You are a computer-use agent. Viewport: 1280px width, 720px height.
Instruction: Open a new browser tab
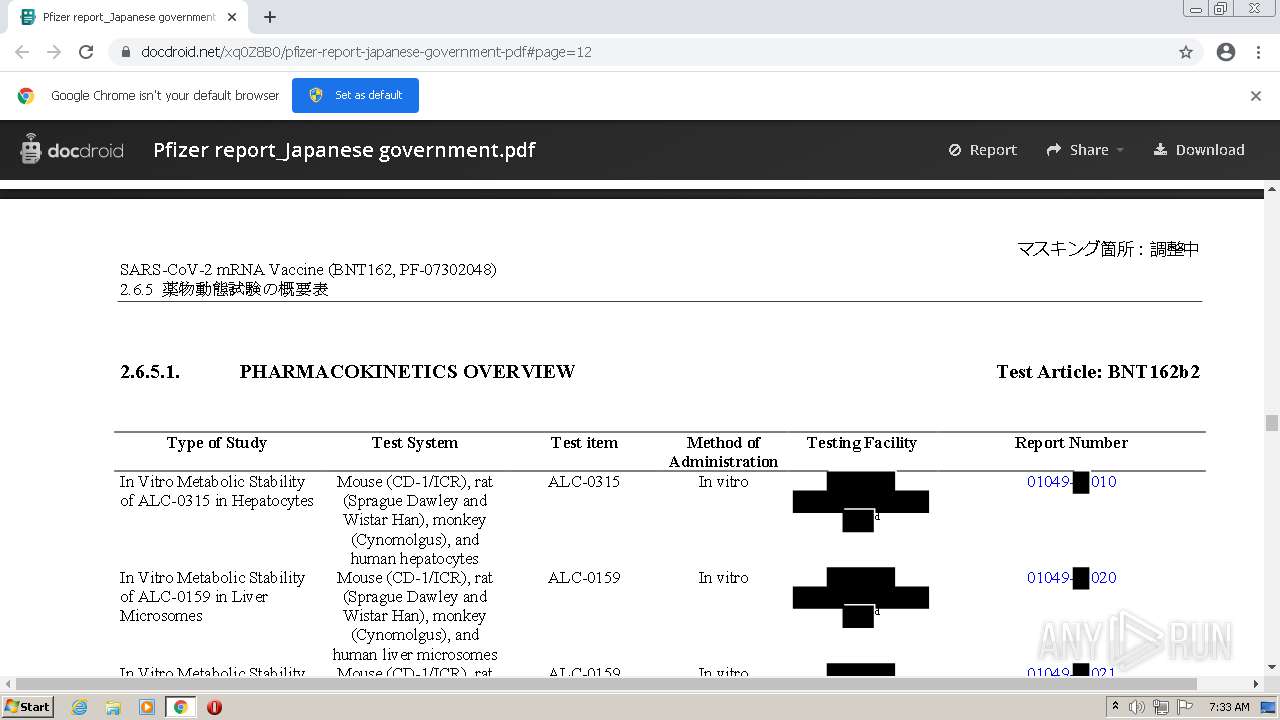pos(269,17)
